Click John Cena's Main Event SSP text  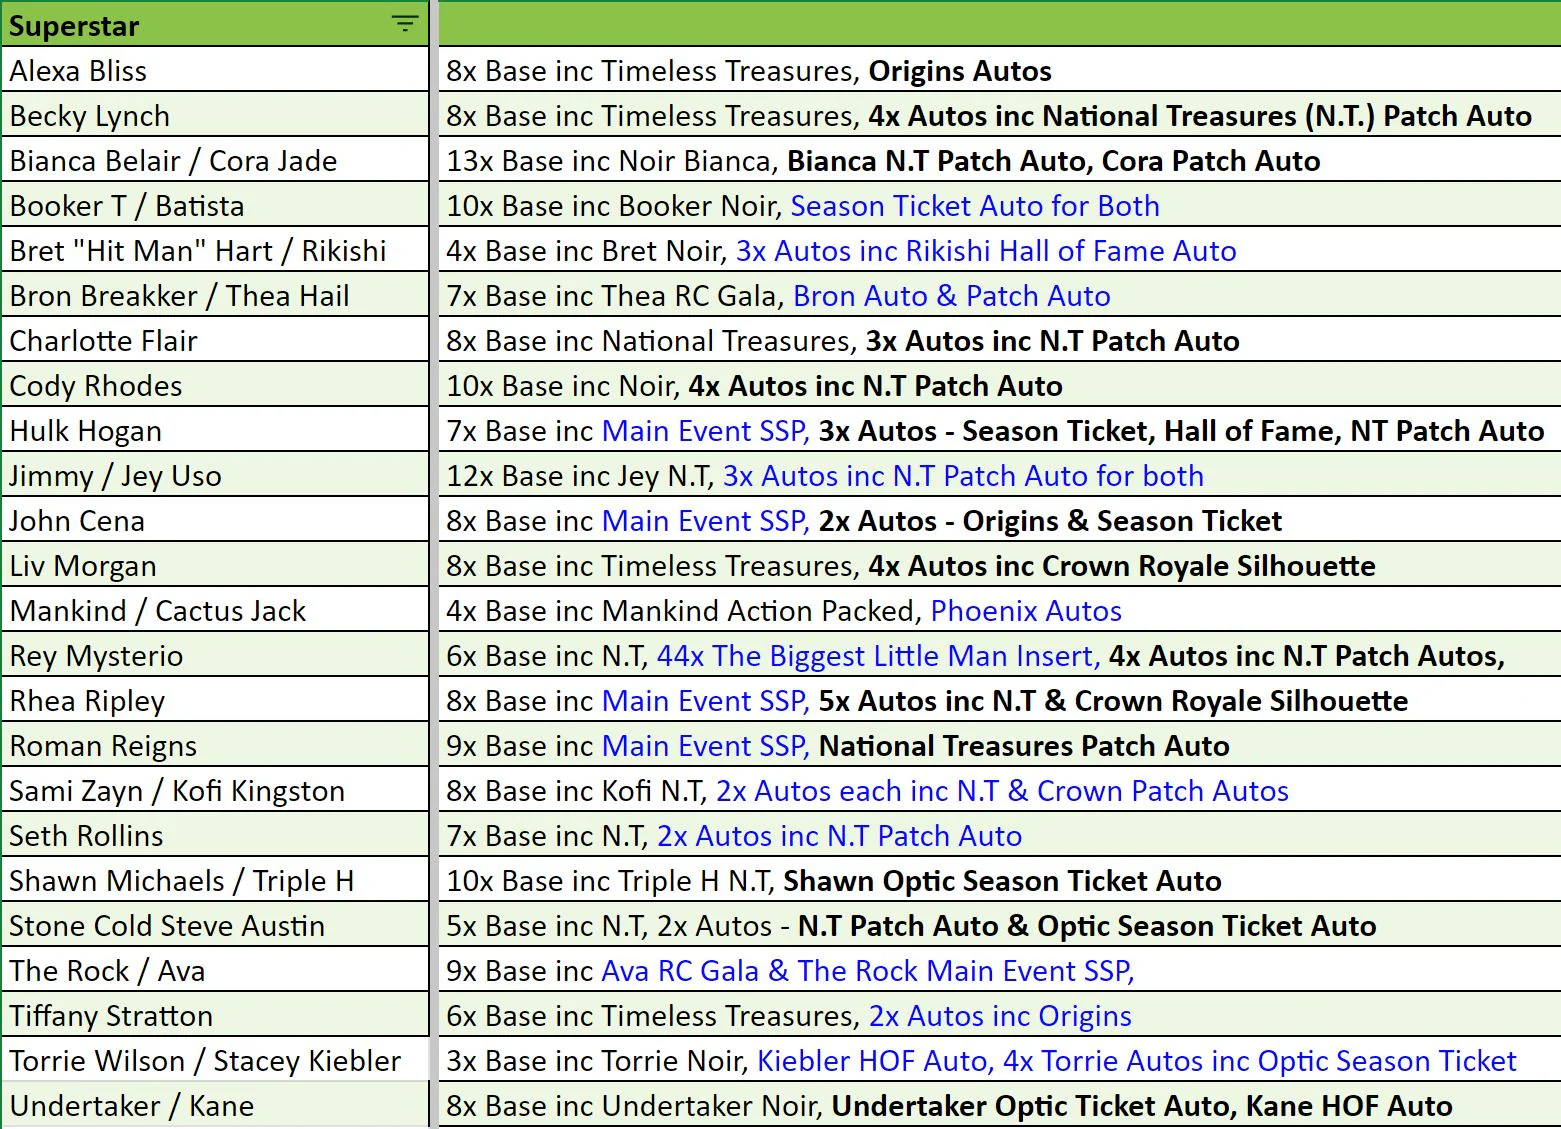coord(706,521)
